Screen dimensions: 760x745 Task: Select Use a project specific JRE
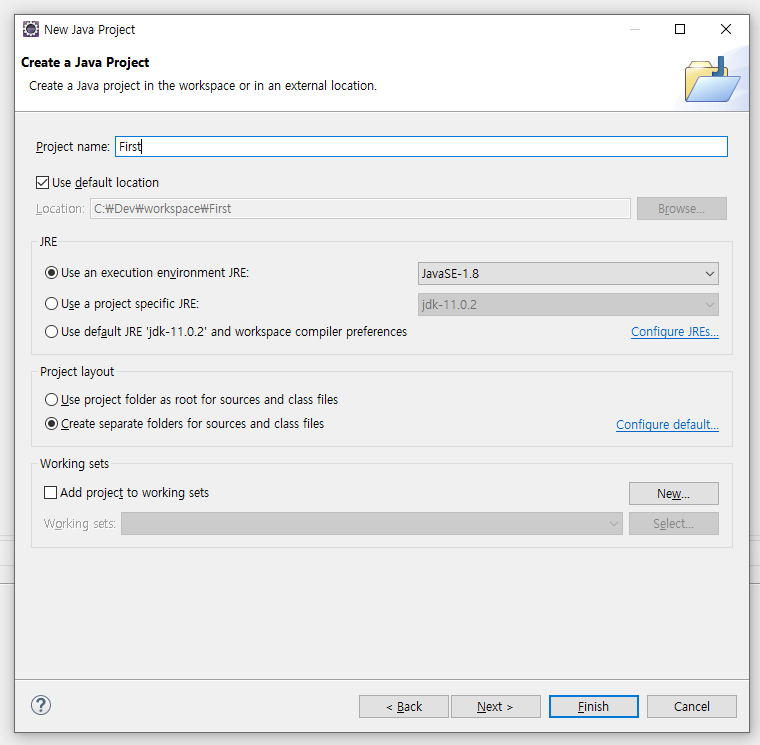click(52, 303)
